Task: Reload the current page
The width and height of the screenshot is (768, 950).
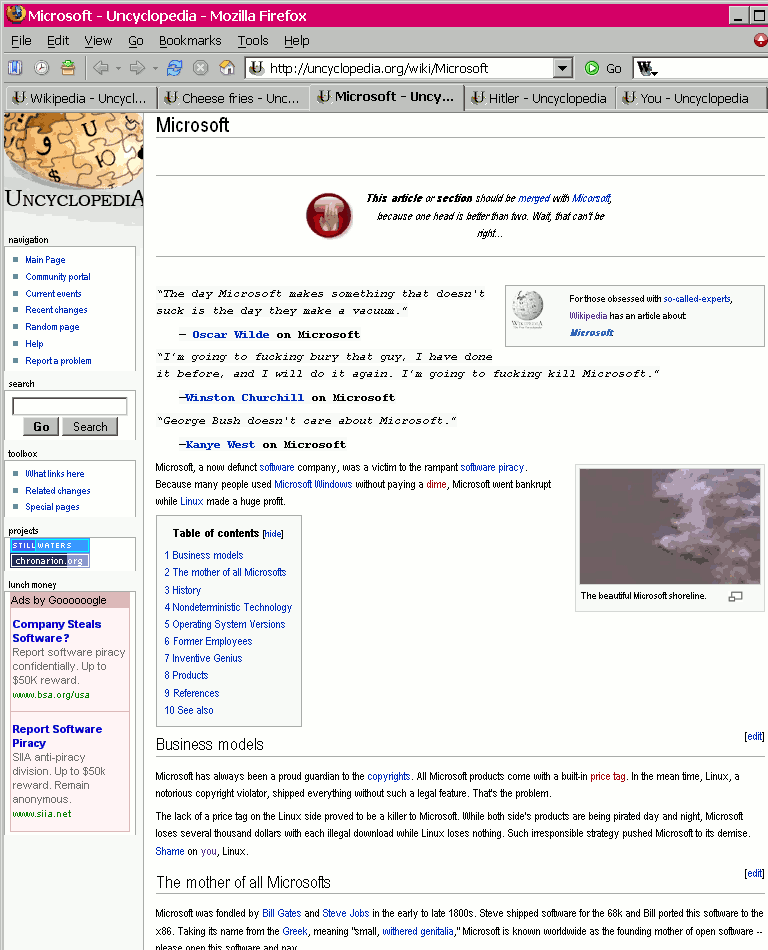Action: [174, 68]
